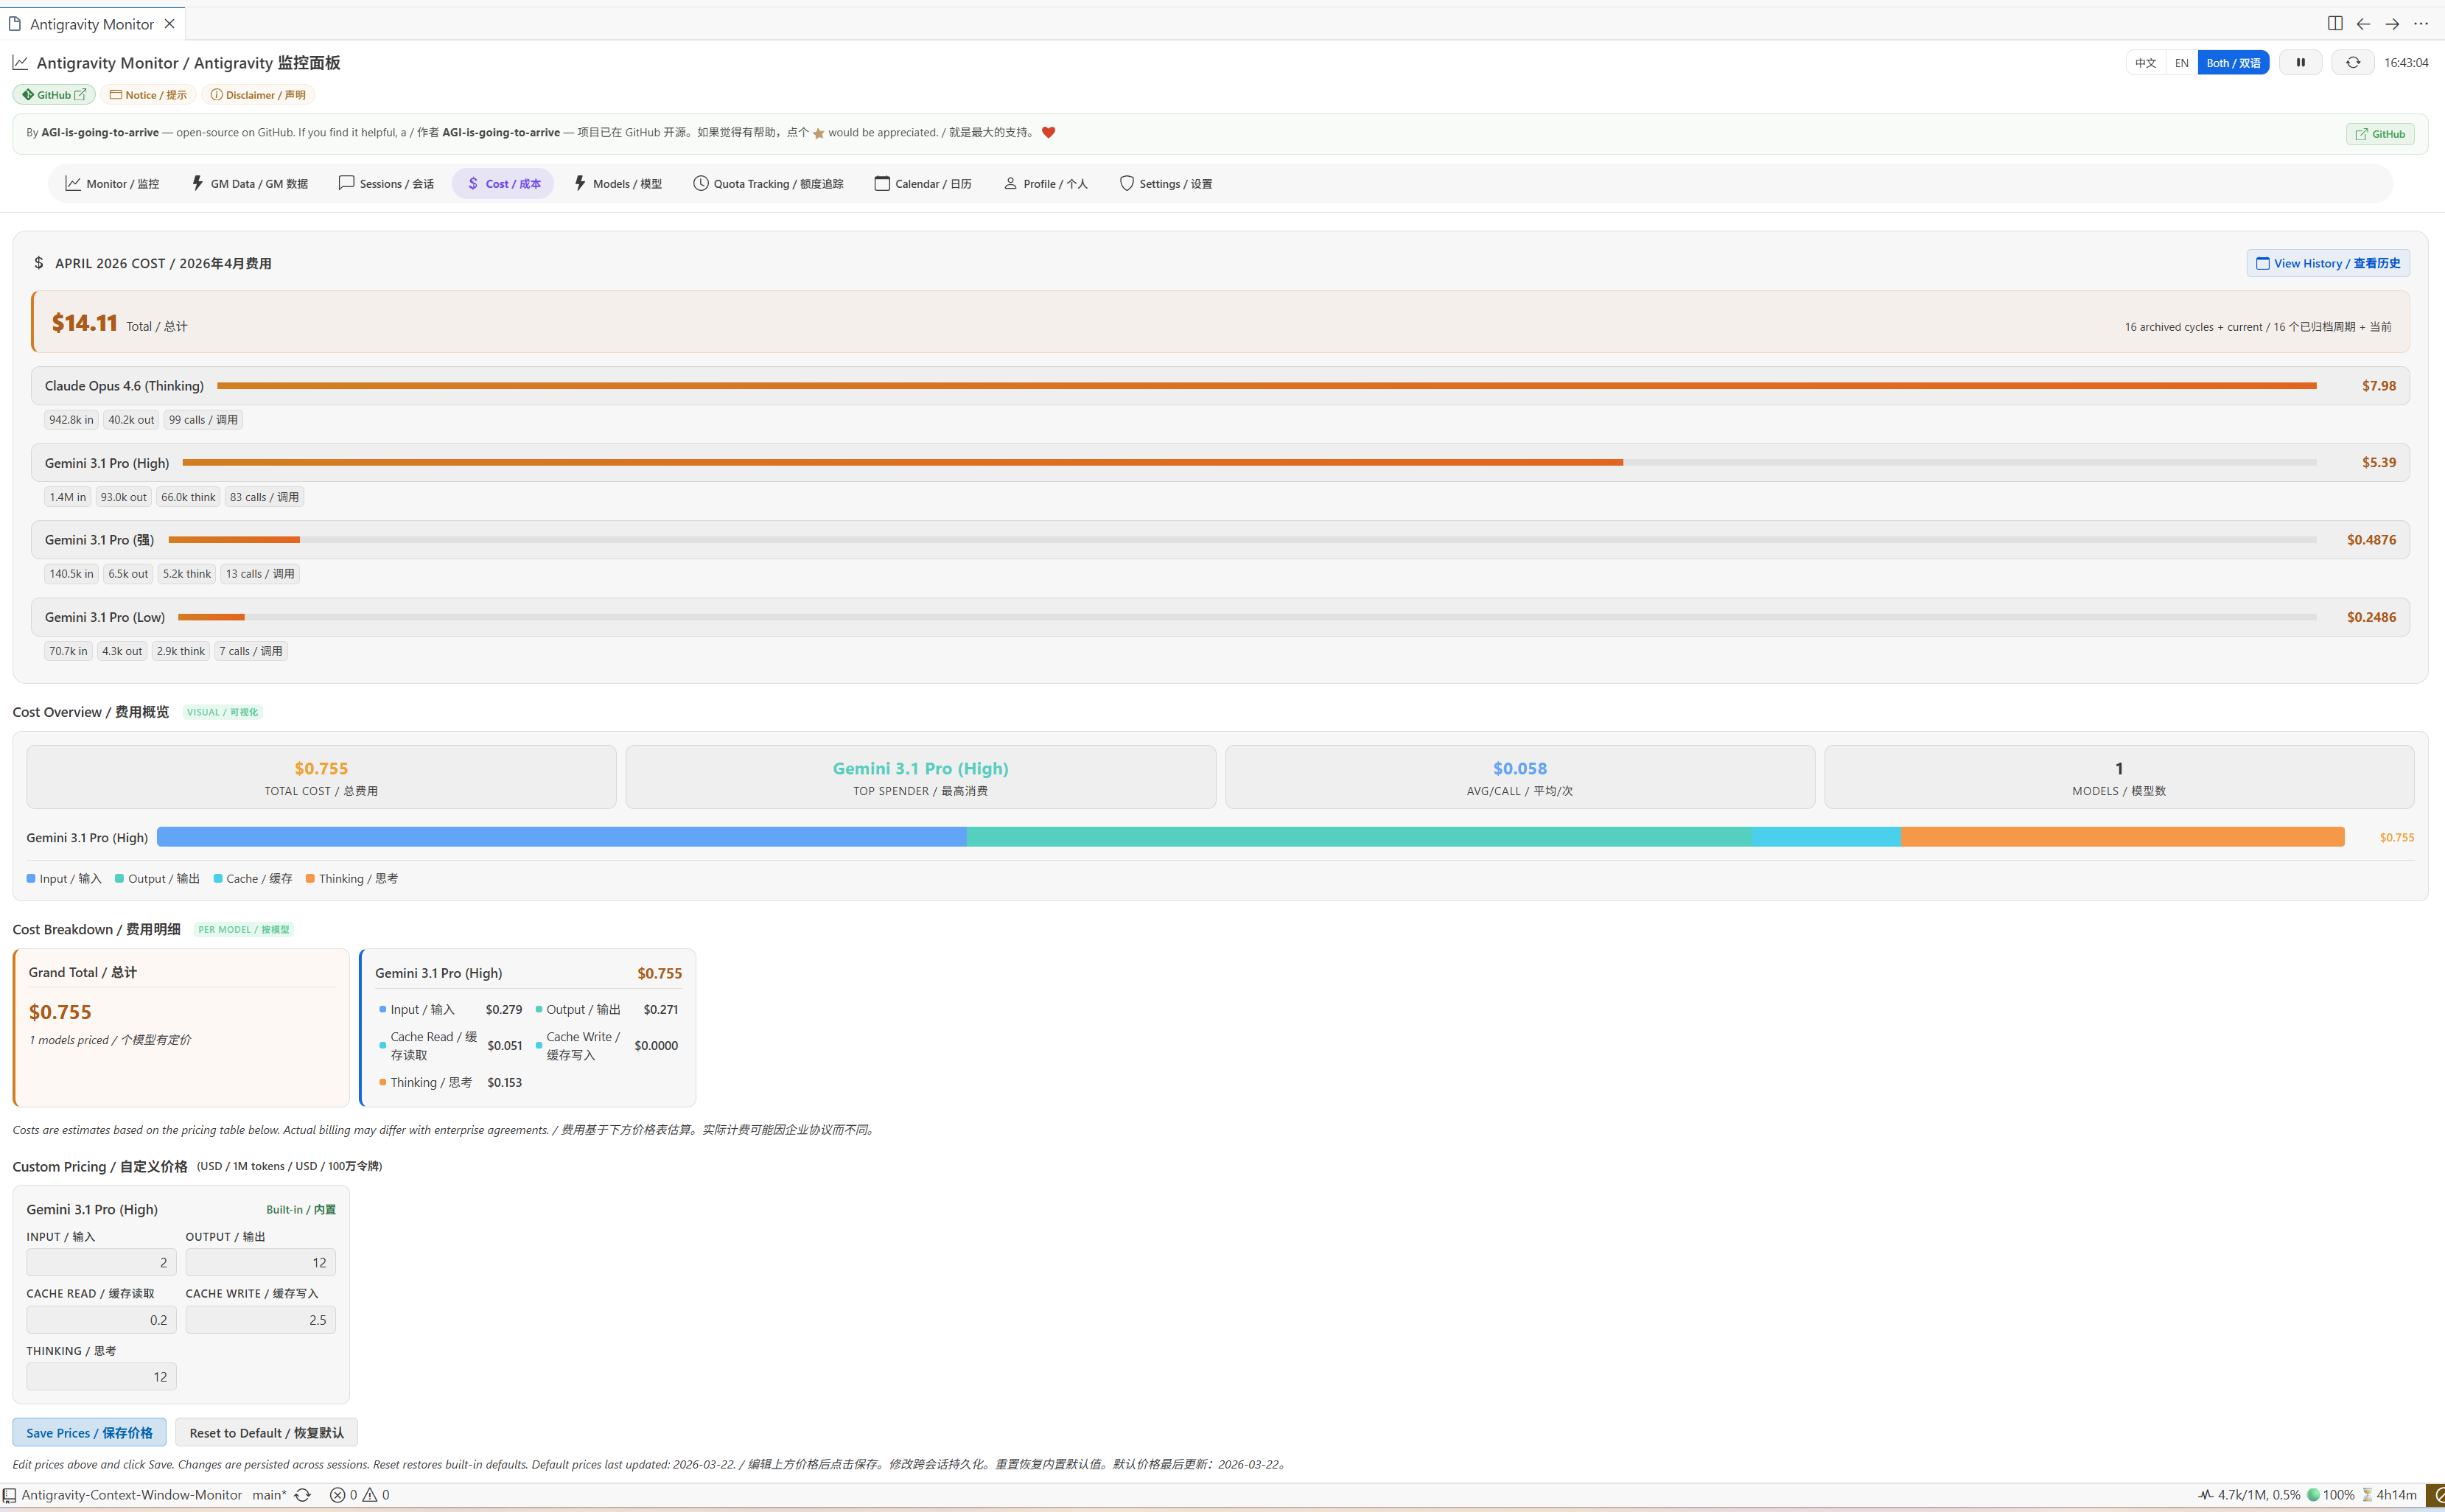Click the 99 calls / 调用 chip

pyautogui.click(x=203, y=420)
